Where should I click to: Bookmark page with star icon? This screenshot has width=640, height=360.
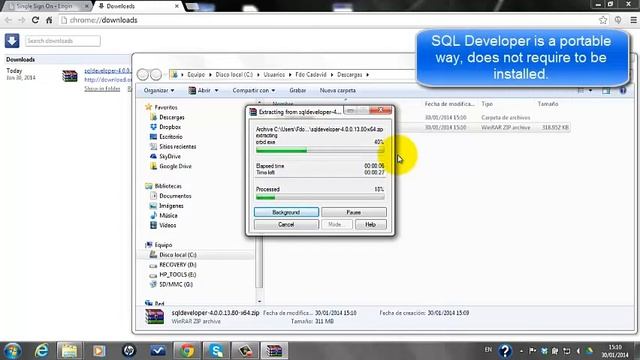[x=603, y=20]
